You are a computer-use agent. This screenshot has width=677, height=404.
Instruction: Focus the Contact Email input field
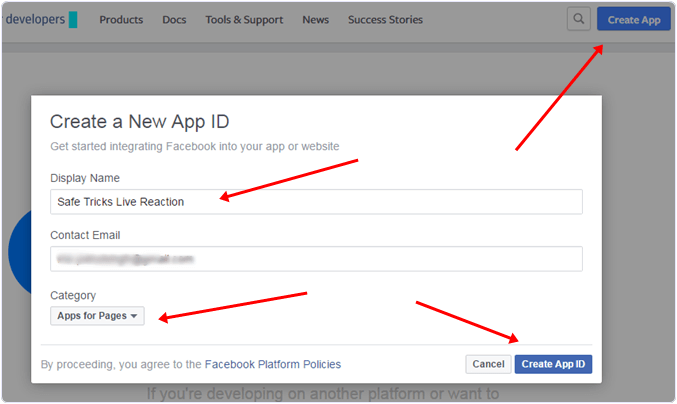[316, 259]
